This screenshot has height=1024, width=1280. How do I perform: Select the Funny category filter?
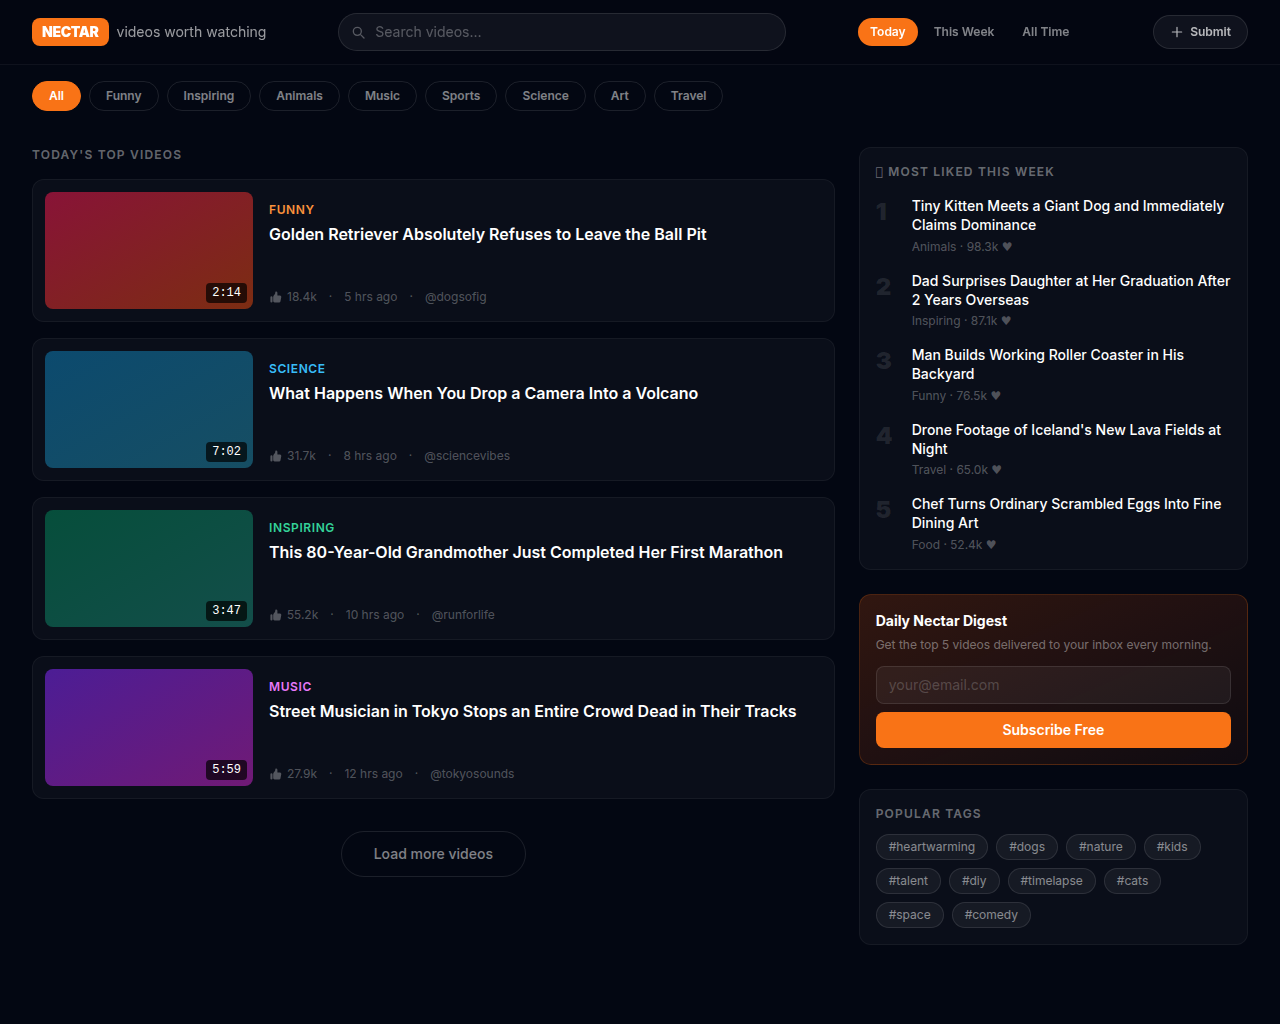point(123,96)
